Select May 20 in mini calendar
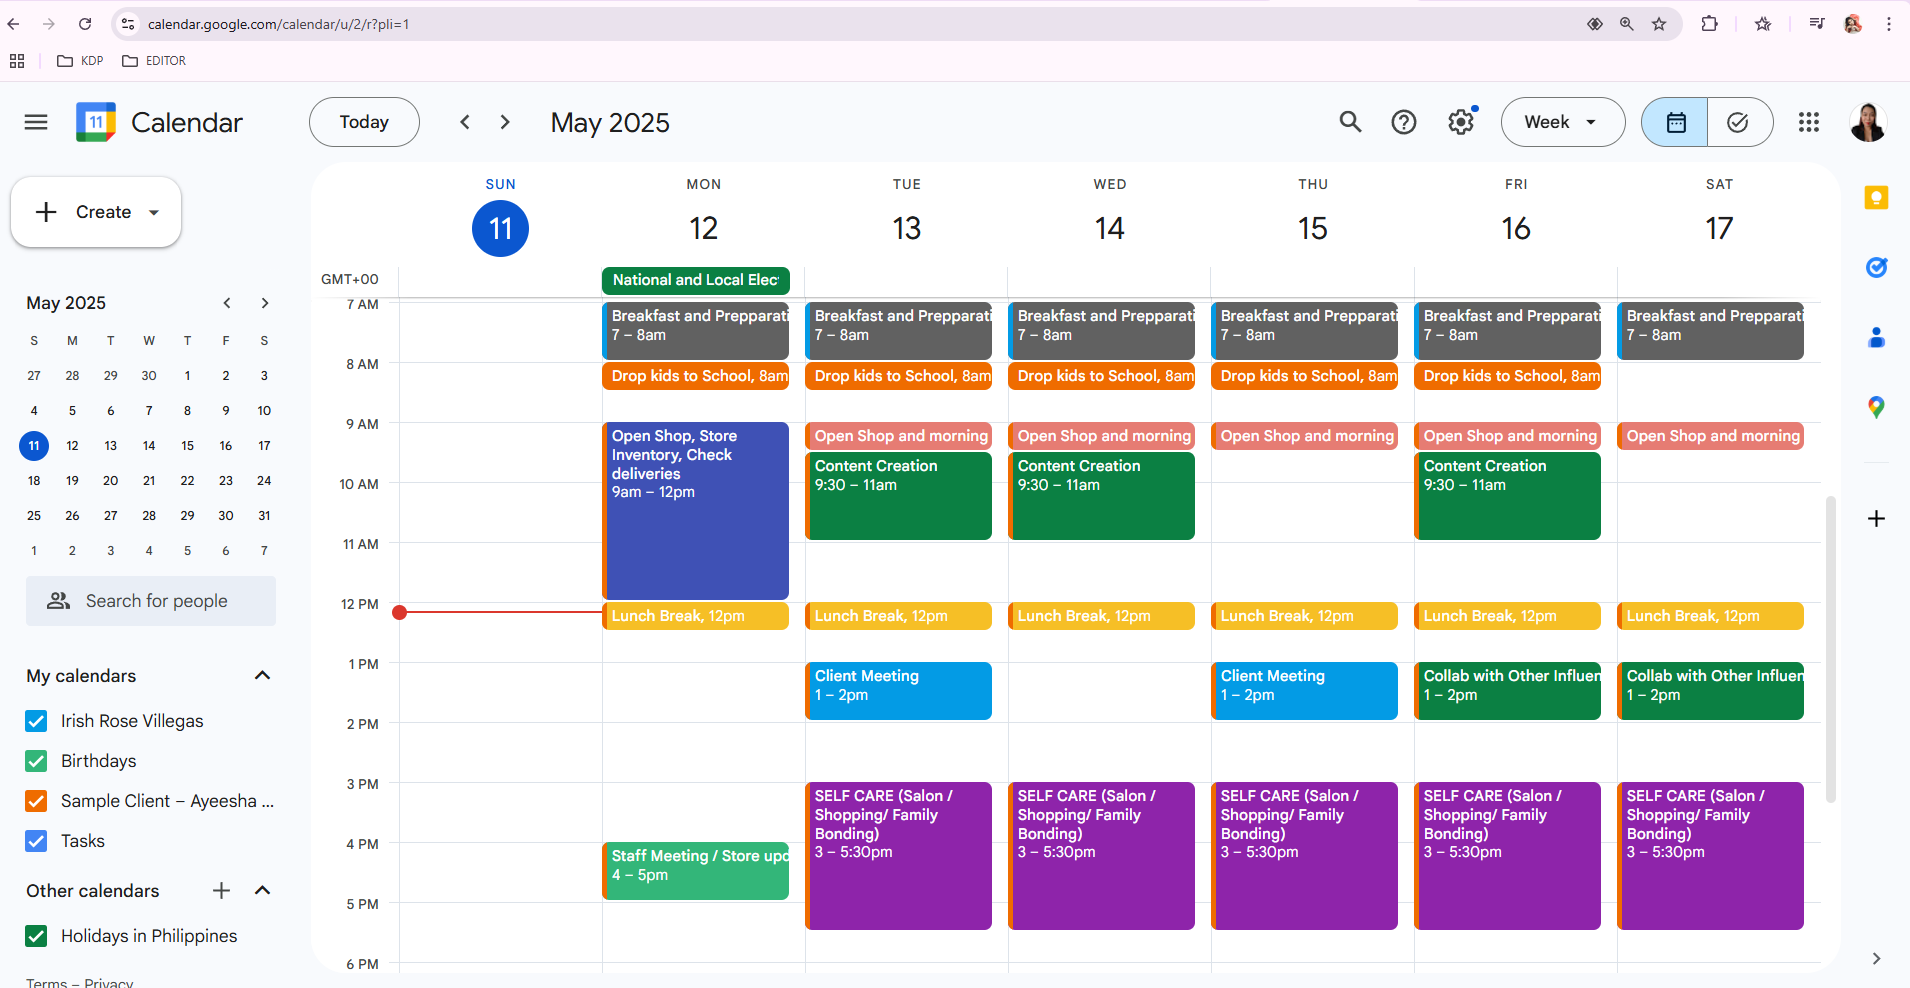 (x=110, y=481)
